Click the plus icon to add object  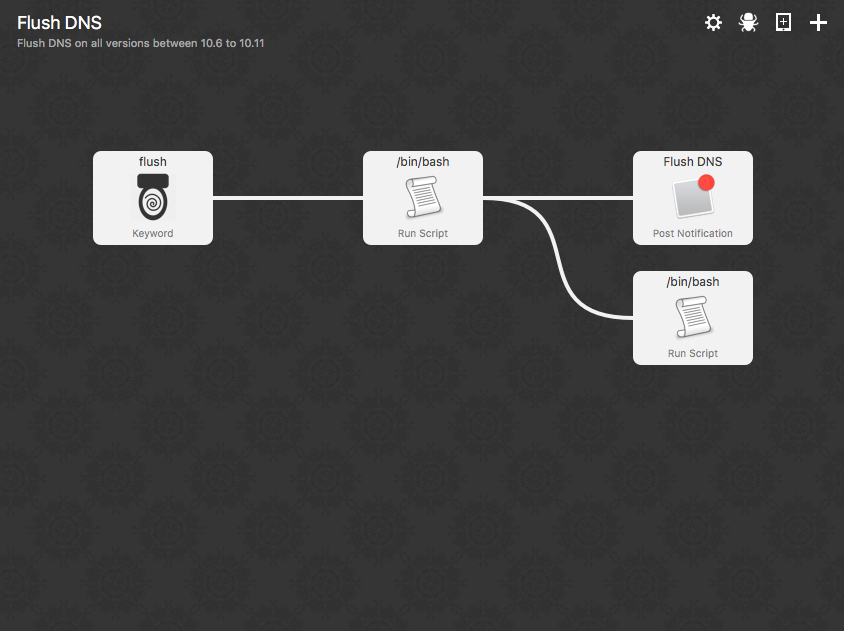click(x=818, y=22)
